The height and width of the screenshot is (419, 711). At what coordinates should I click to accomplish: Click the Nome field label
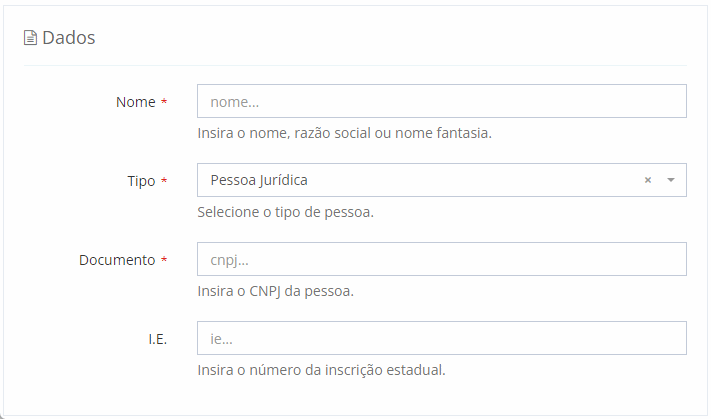tap(136, 102)
